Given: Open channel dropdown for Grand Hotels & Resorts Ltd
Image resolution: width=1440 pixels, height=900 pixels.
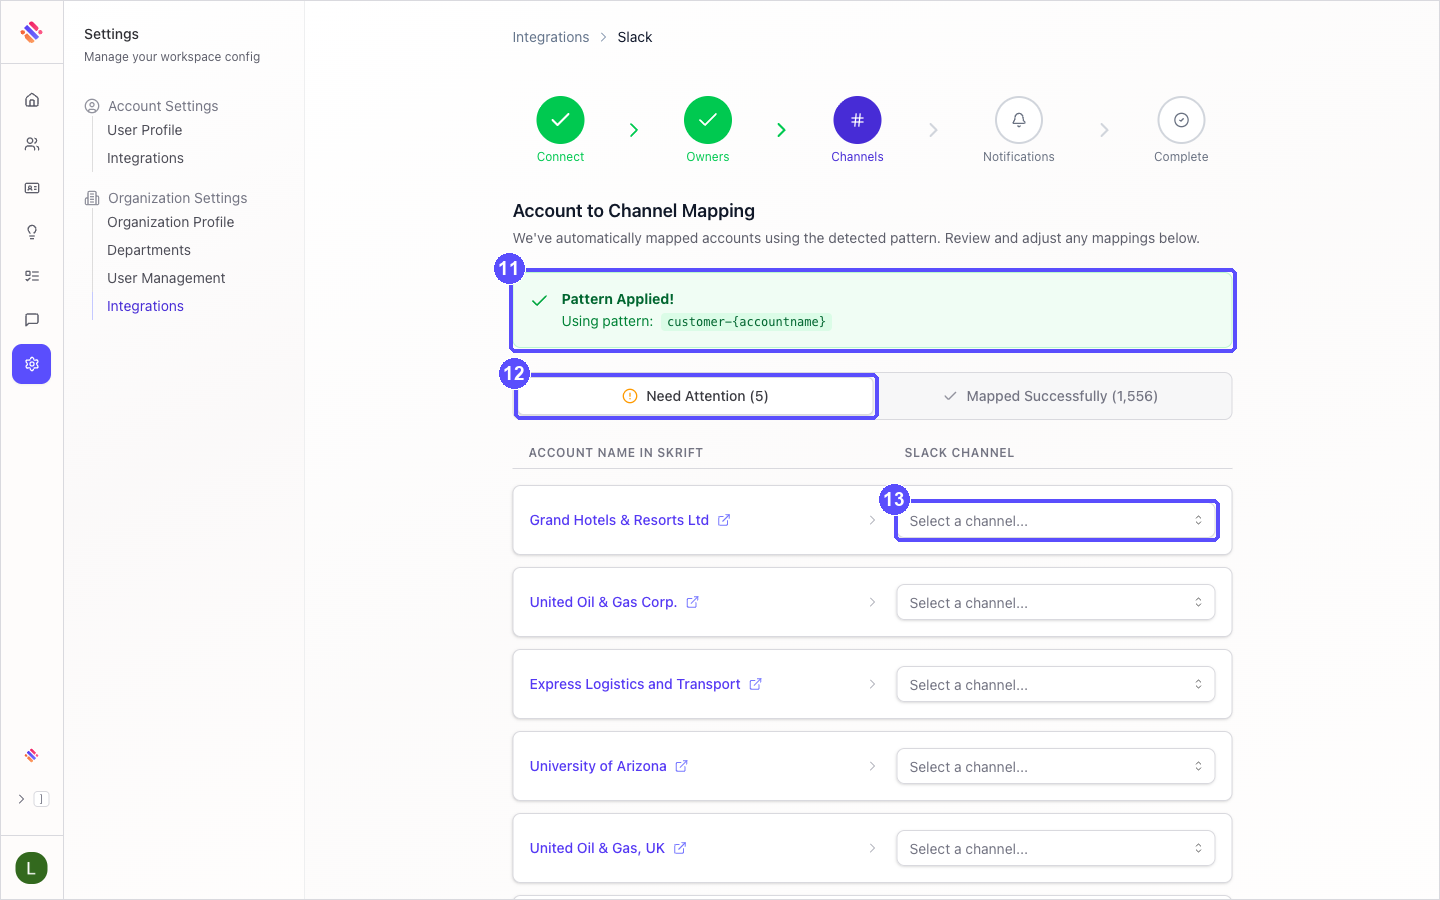Looking at the screenshot, I should 1056,520.
